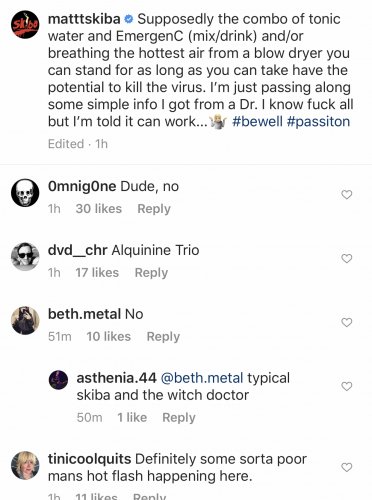
Task: View tinicoolquits' profile photo
Action: click(x=25, y=466)
